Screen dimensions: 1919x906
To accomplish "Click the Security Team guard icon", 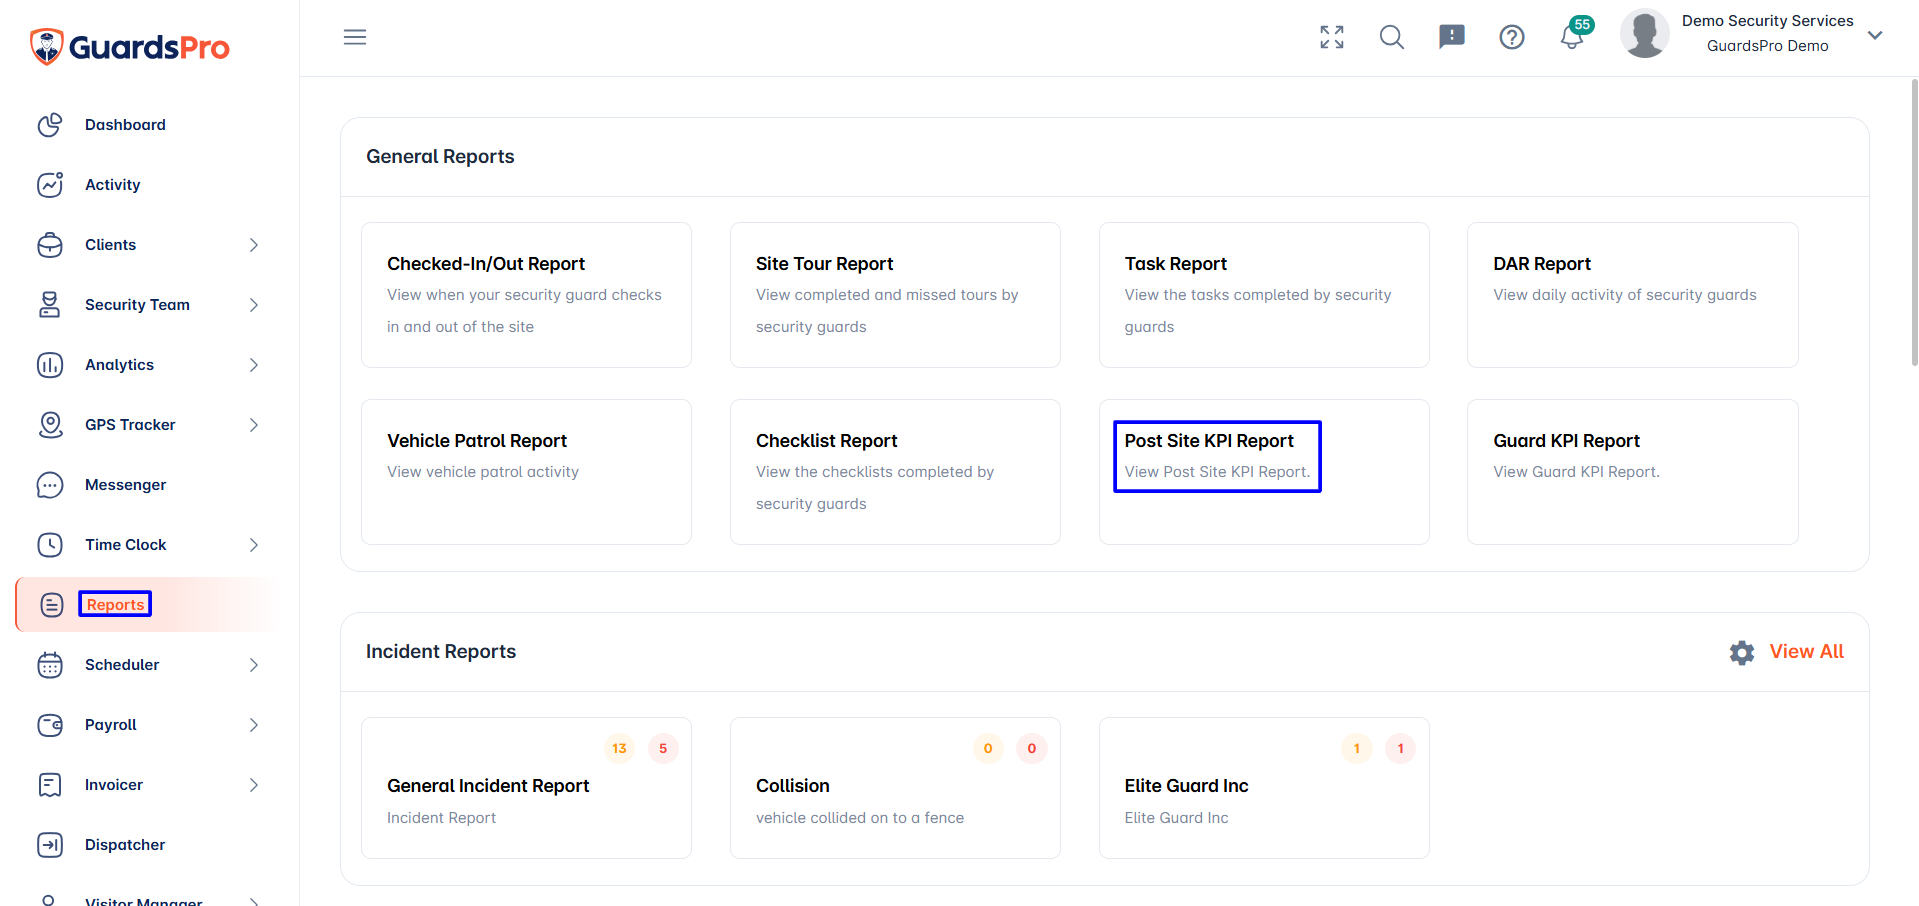I will pyautogui.click(x=50, y=305).
